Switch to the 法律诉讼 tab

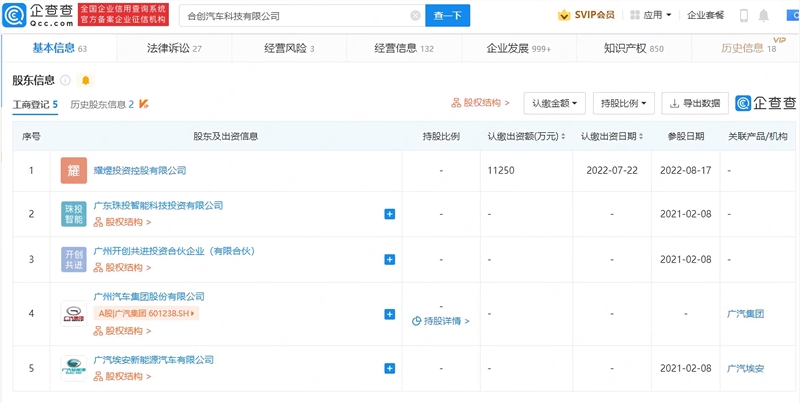[174, 48]
